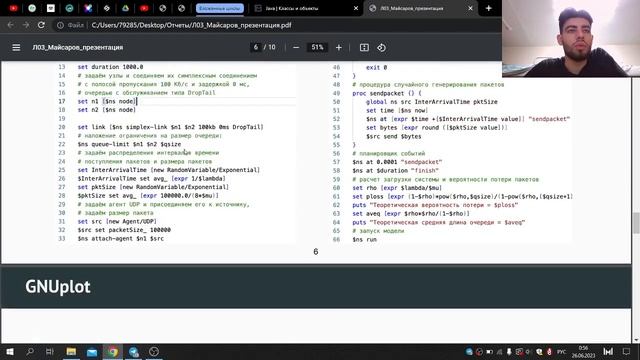This screenshot has width=640, height=360.
Task: Open the notification center icon
Action: click(x=627, y=351)
